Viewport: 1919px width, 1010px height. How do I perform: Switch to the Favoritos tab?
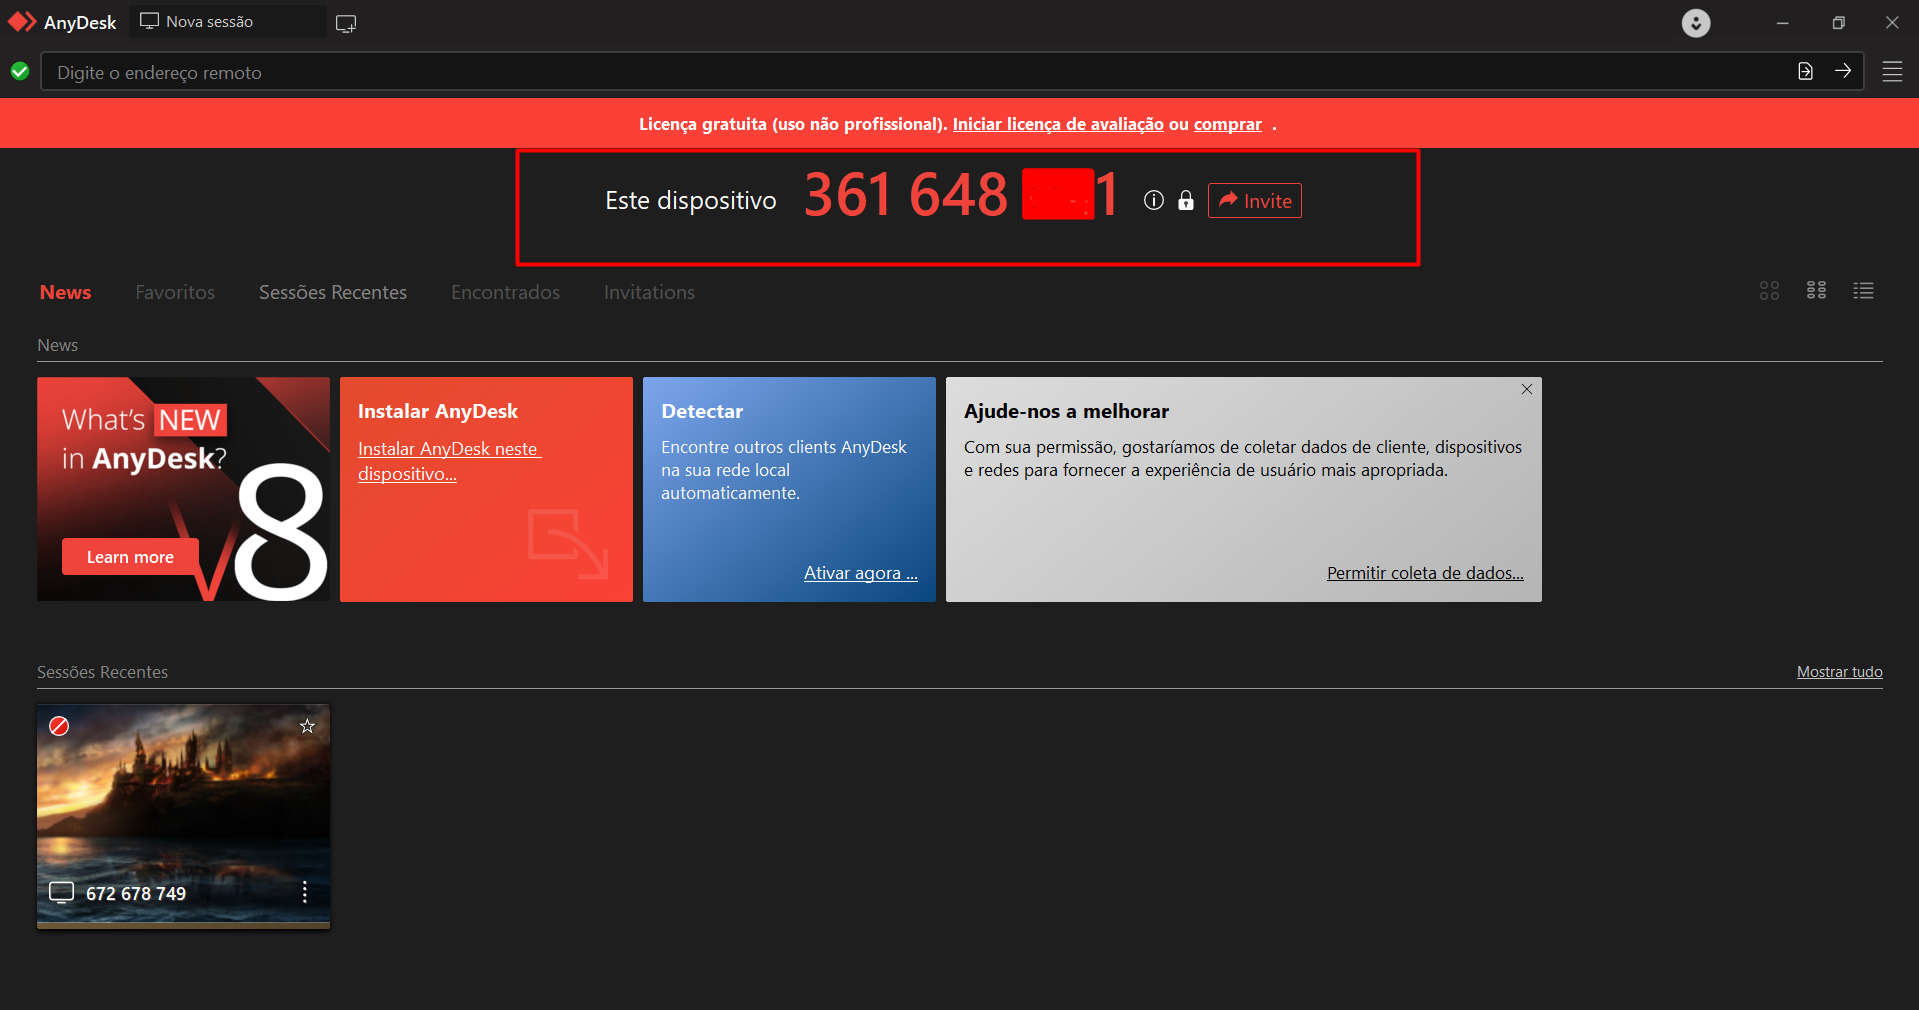175,292
